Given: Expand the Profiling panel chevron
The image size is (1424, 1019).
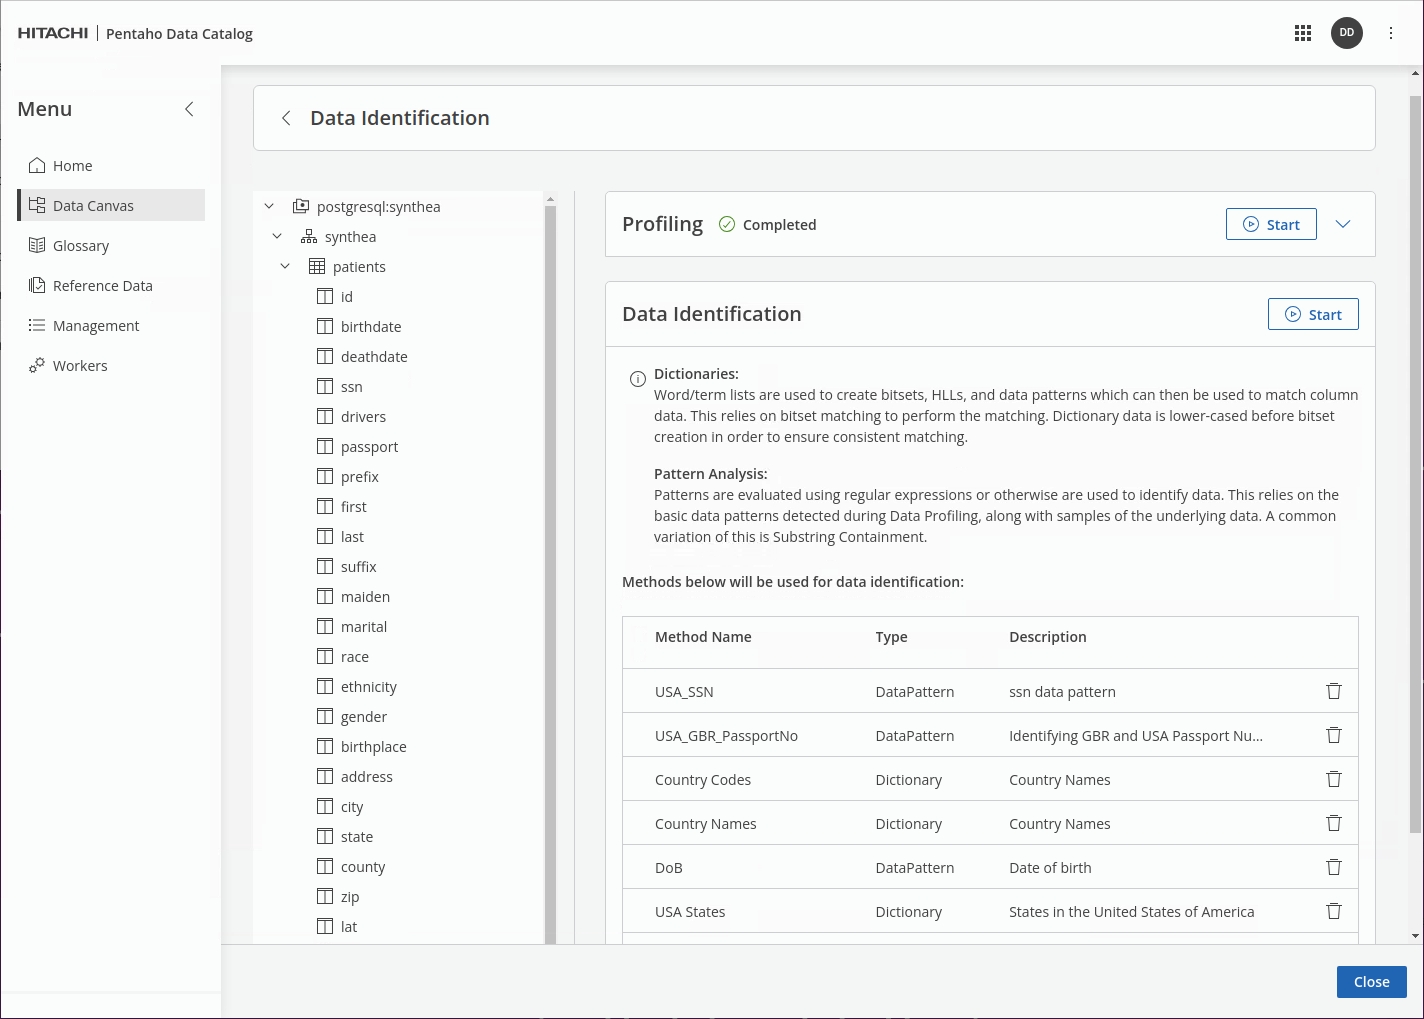Looking at the screenshot, I should tap(1343, 224).
